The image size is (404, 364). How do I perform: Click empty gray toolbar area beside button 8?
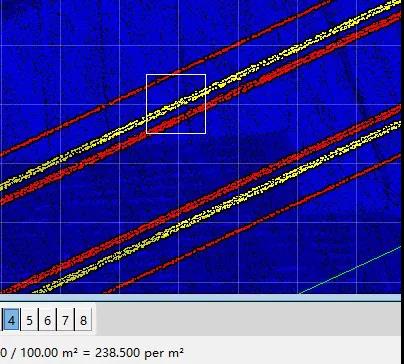coord(247,319)
